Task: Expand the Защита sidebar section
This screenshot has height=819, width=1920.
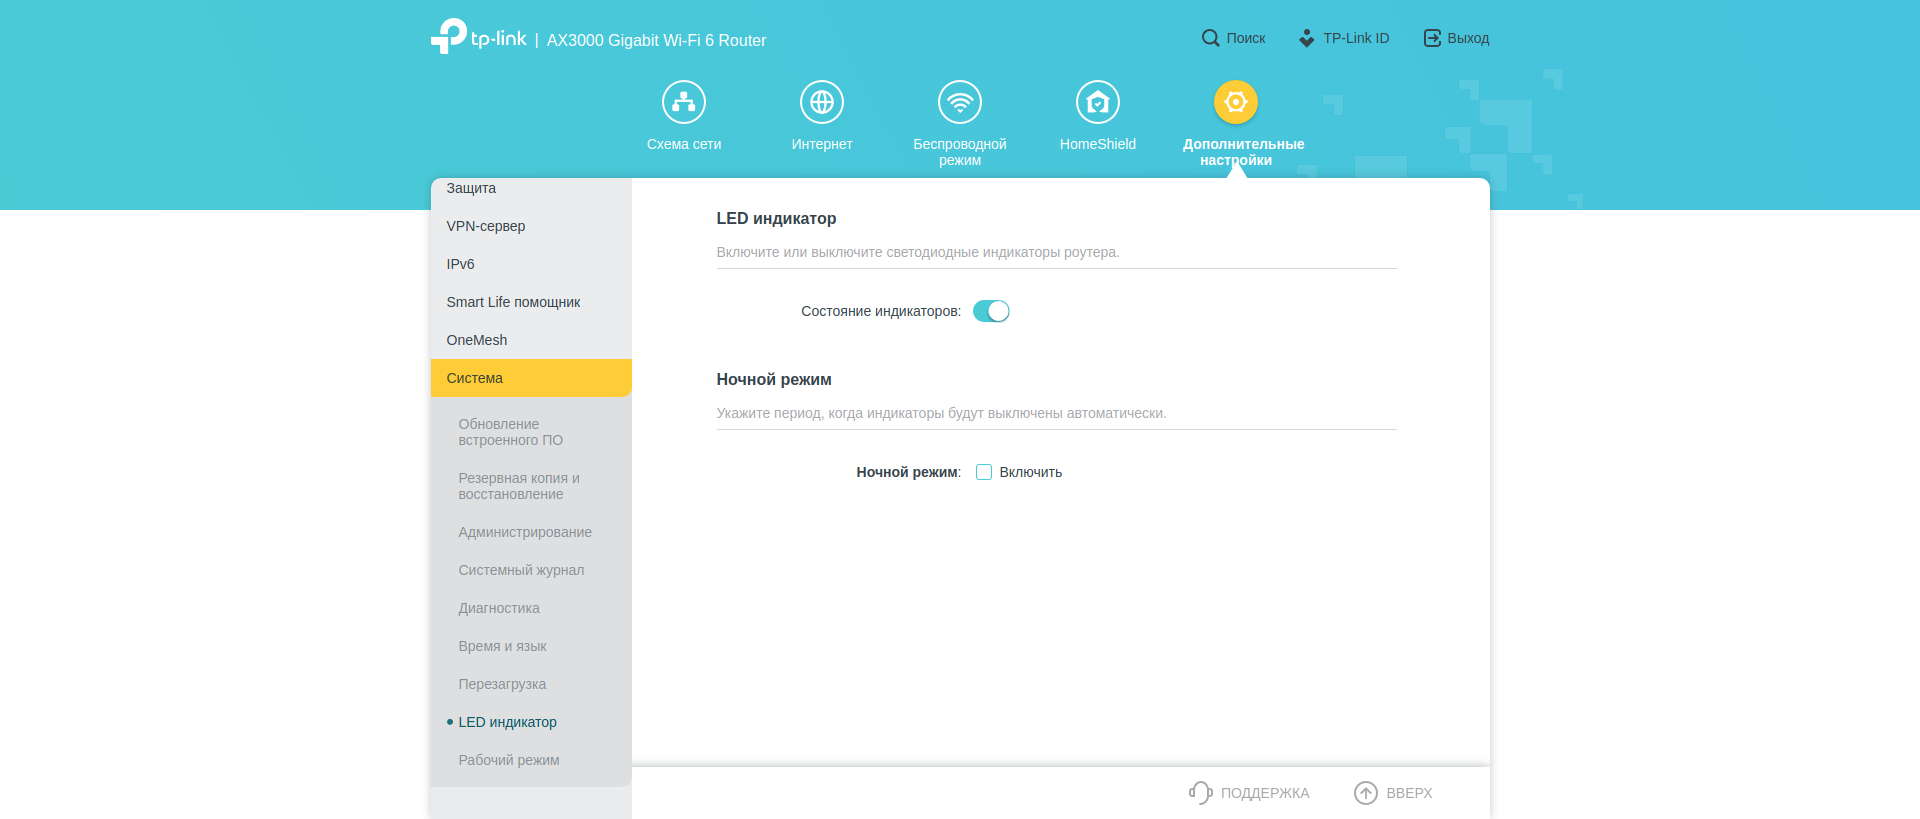Action: [x=471, y=189]
